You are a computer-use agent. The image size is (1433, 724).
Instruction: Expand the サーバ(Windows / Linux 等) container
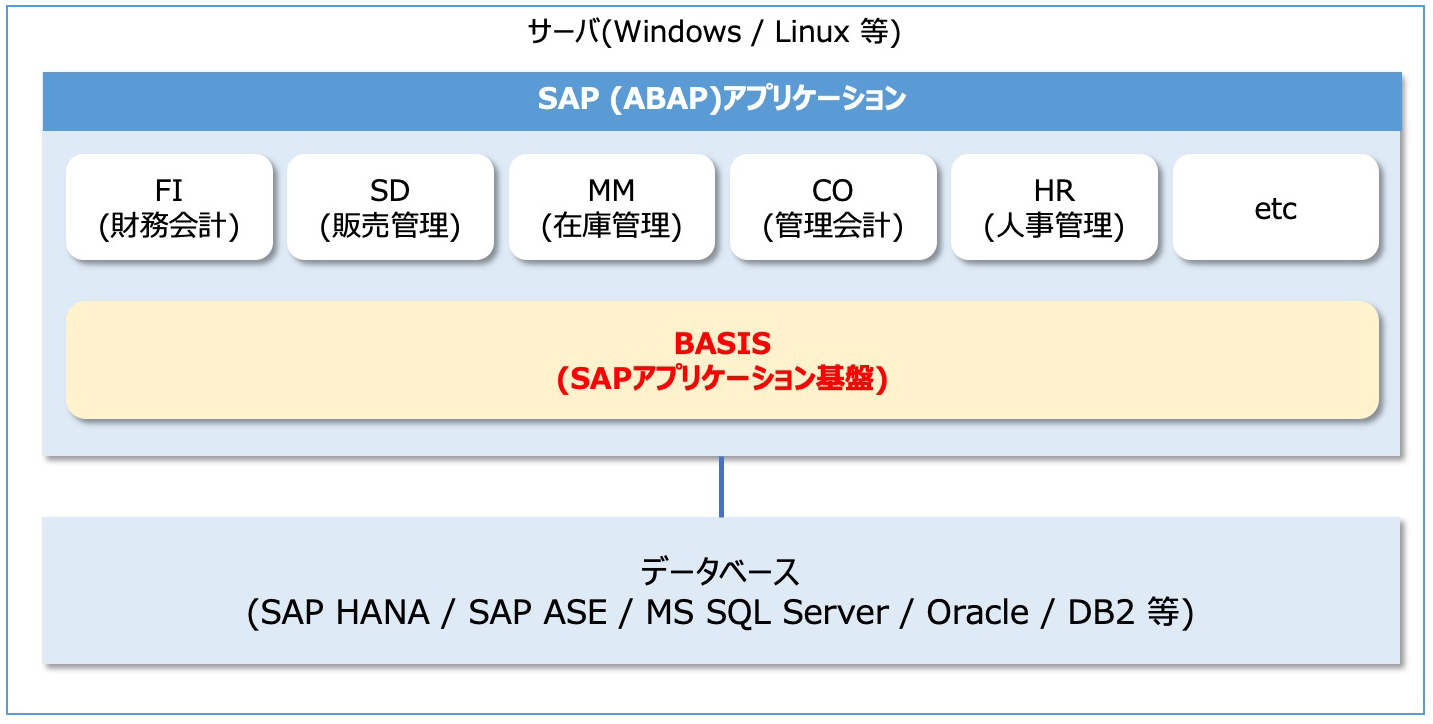[x=716, y=30]
